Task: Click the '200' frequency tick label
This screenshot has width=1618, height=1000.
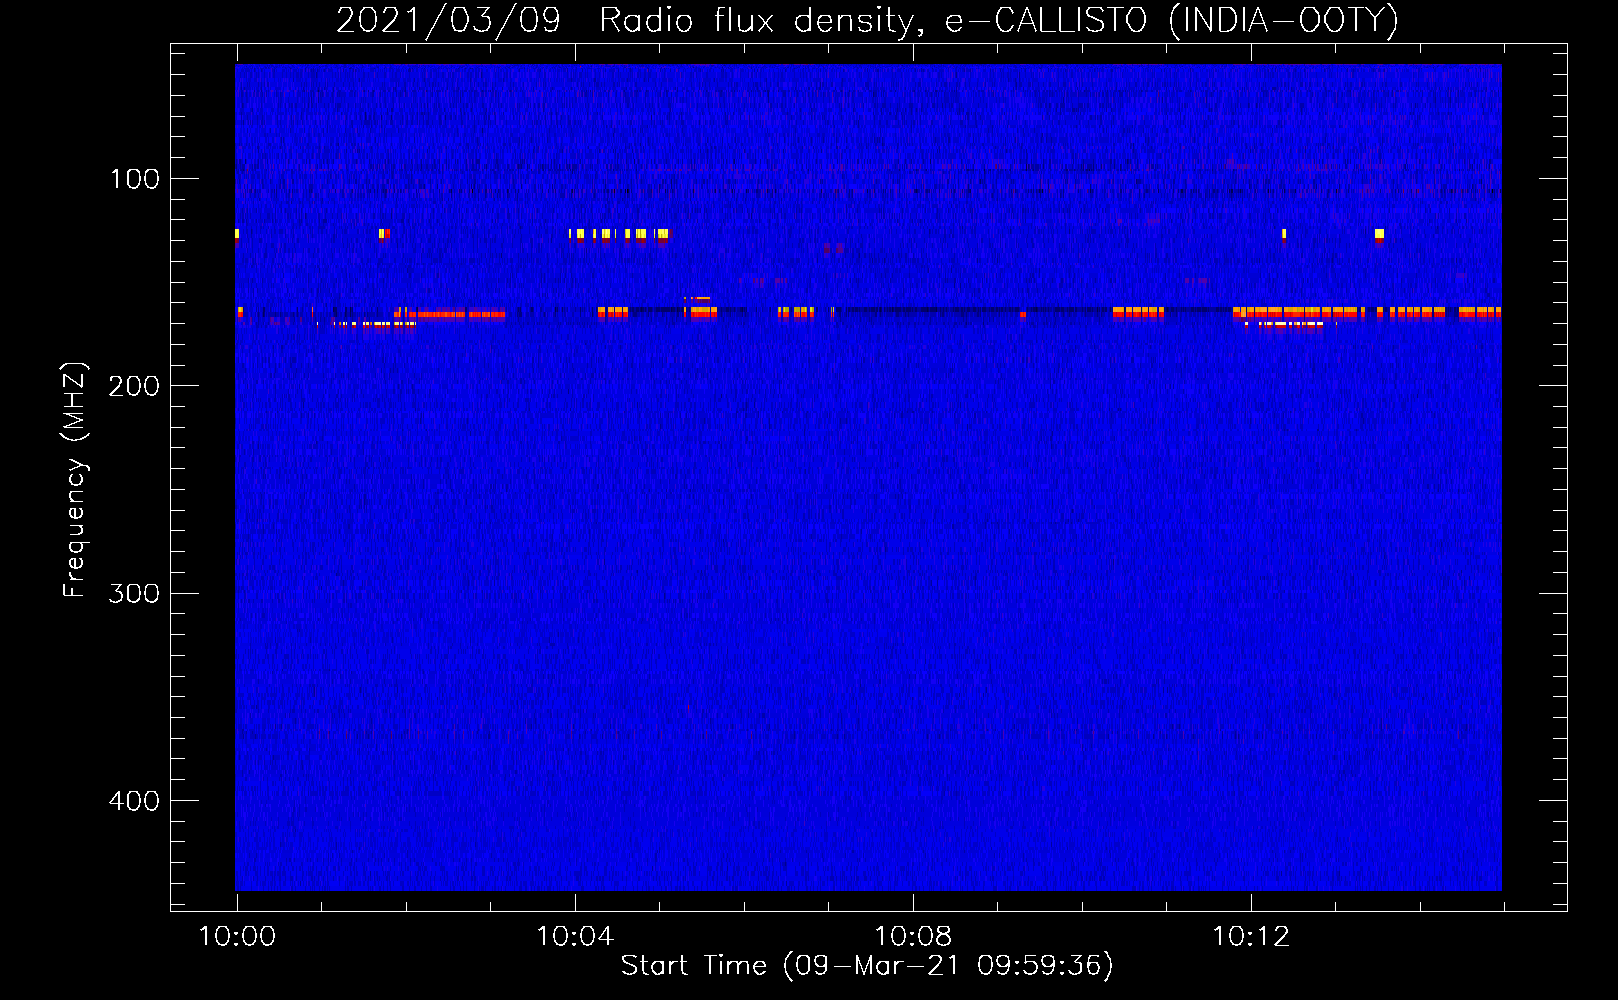Action: (134, 386)
